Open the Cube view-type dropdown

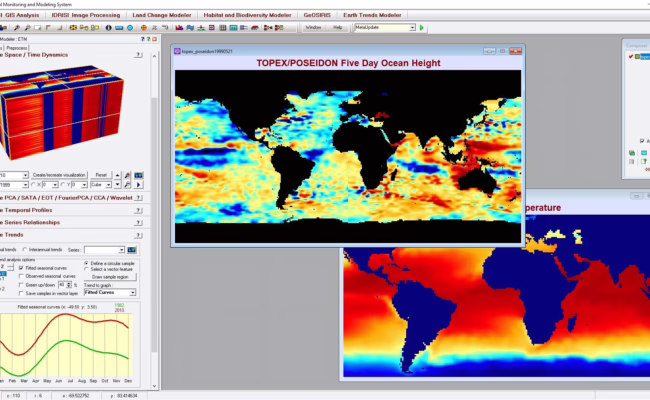point(108,184)
